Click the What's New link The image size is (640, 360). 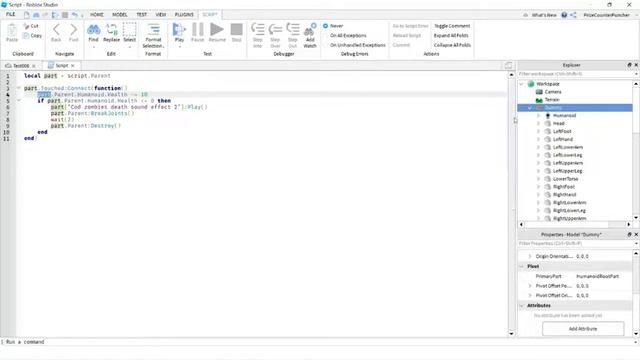(544, 15)
